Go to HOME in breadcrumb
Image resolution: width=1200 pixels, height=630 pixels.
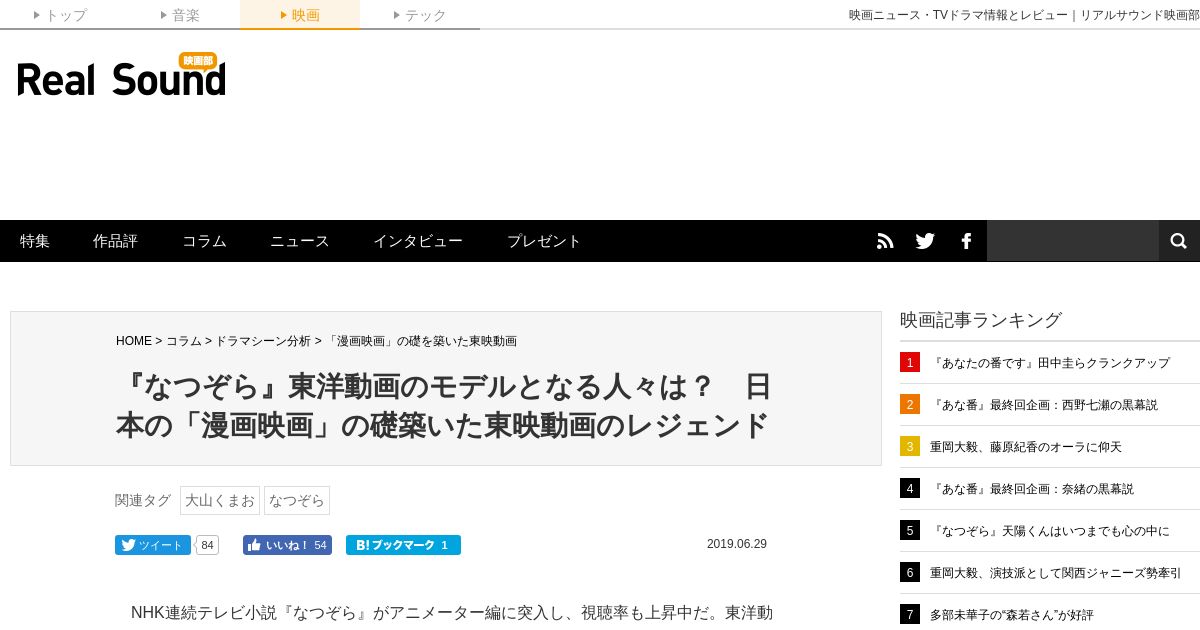tap(134, 341)
